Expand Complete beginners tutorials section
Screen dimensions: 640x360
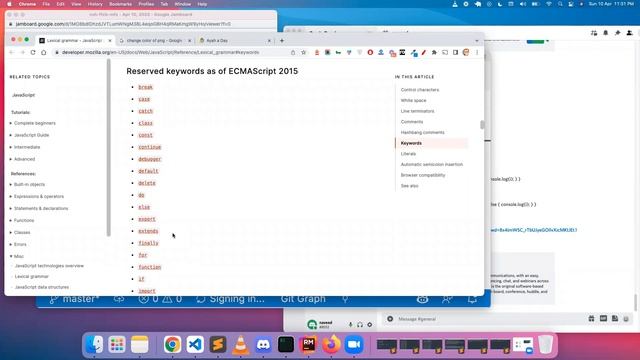[34, 123]
